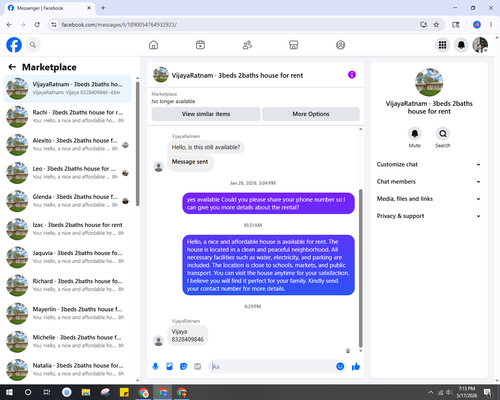This screenshot has width=500, height=400.
Task: Open the VijayaRatnam conversation in the list
Action: tap(67, 88)
